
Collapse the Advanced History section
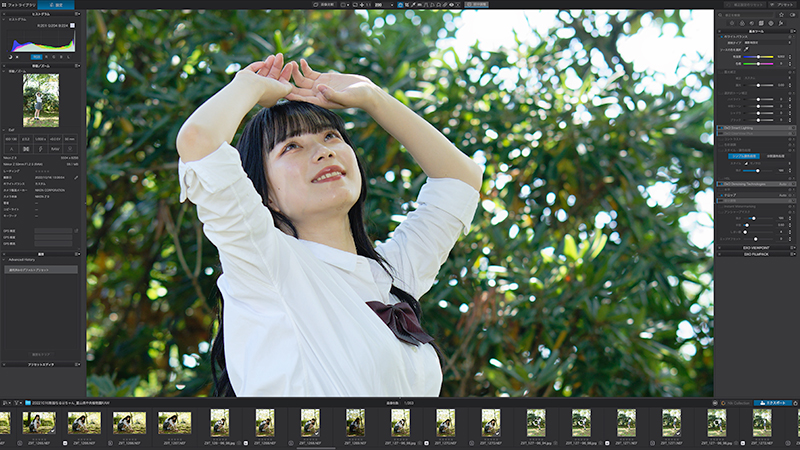coord(4,260)
